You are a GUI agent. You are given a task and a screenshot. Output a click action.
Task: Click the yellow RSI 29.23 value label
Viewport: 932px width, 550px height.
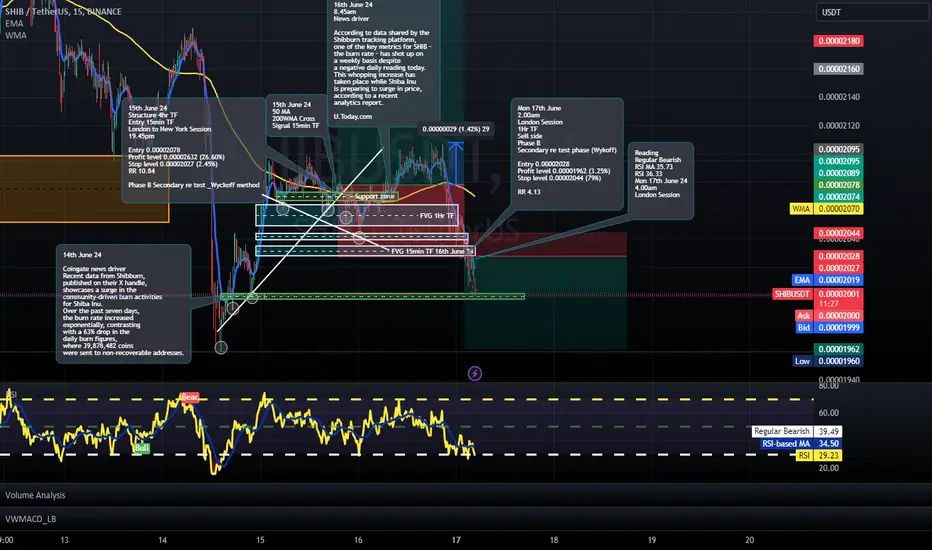(x=818, y=455)
